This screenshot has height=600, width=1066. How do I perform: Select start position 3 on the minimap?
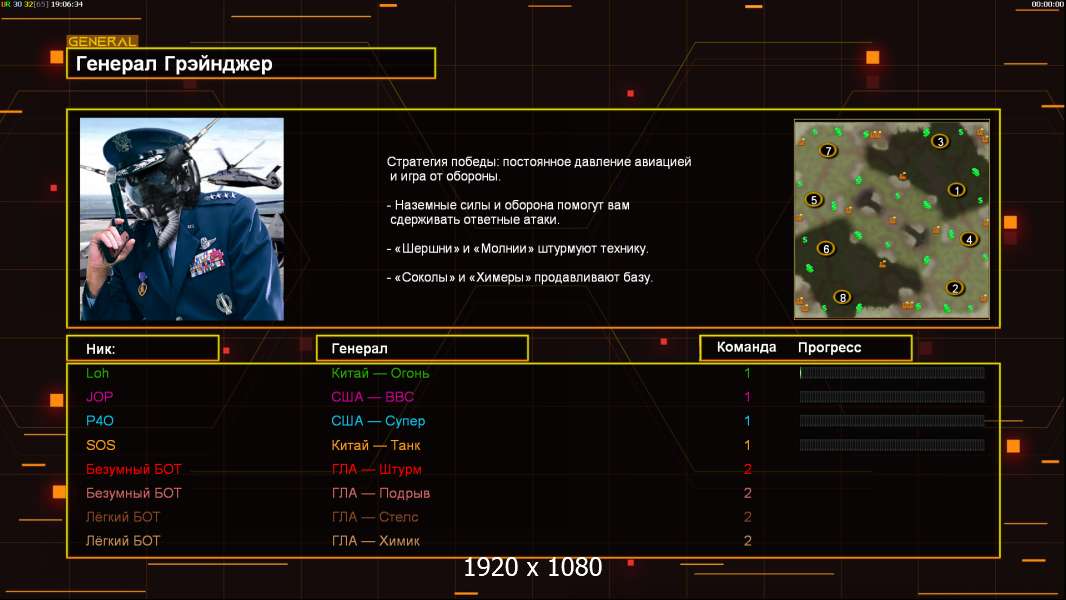pyautogui.click(x=940, y=141)
